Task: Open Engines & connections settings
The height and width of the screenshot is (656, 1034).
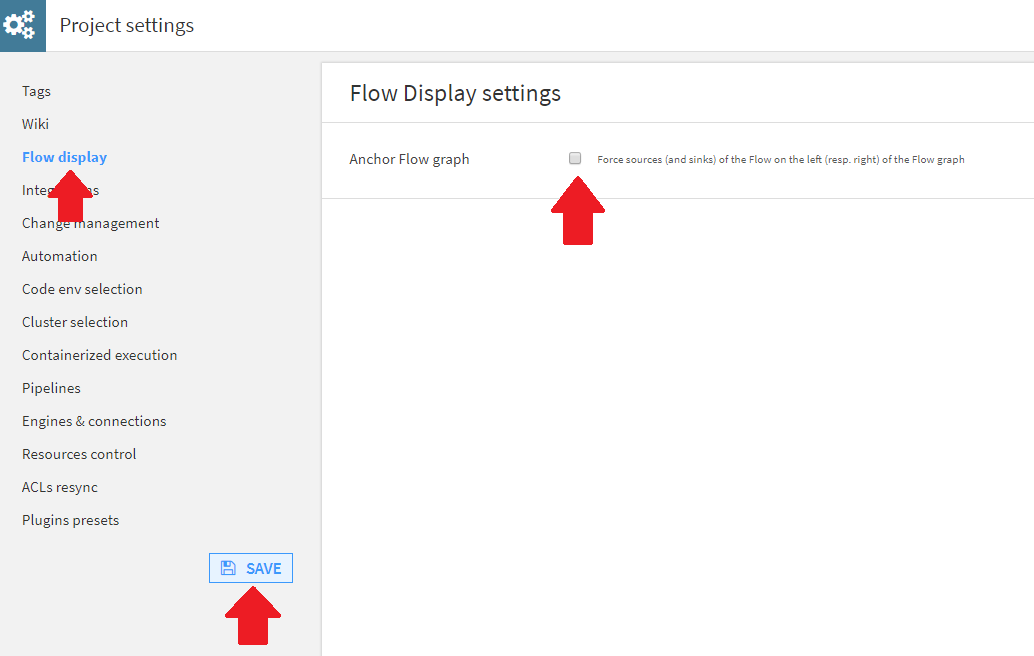Action: pos(94,421)
